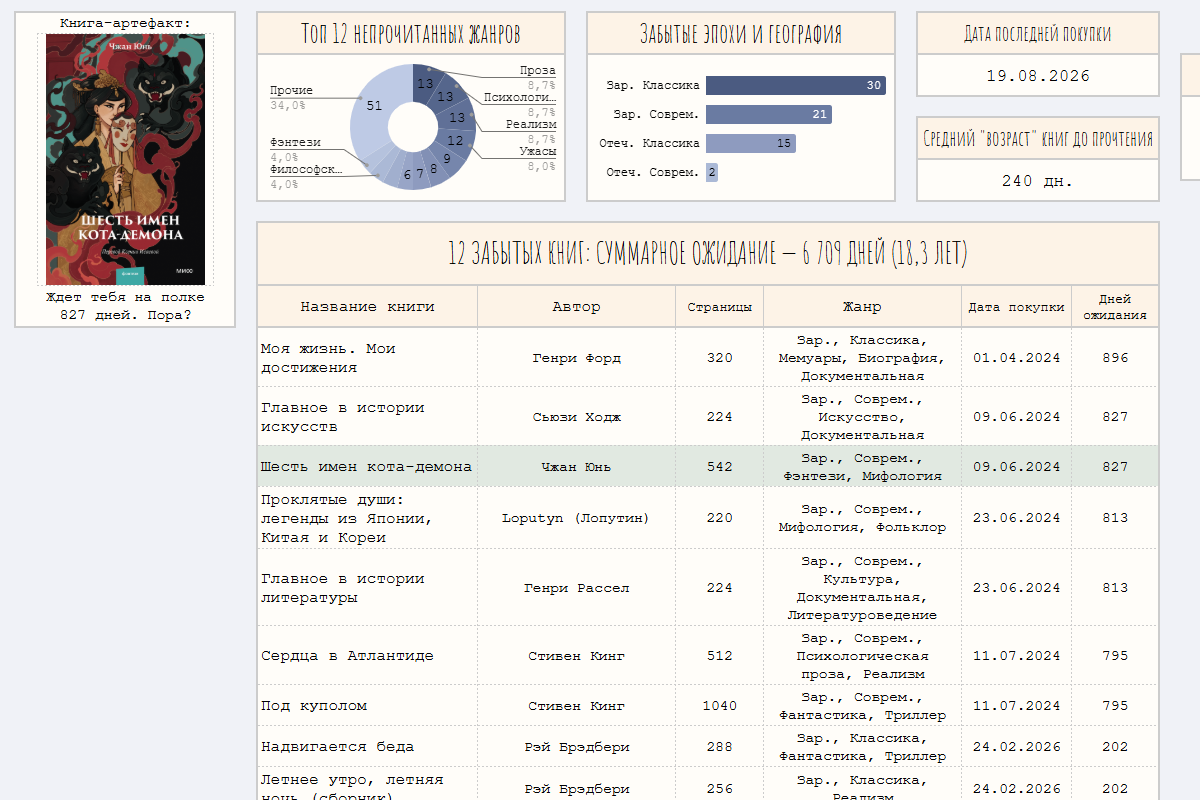
Task: Click the donut slice with value 12
Action: (456, 141)
